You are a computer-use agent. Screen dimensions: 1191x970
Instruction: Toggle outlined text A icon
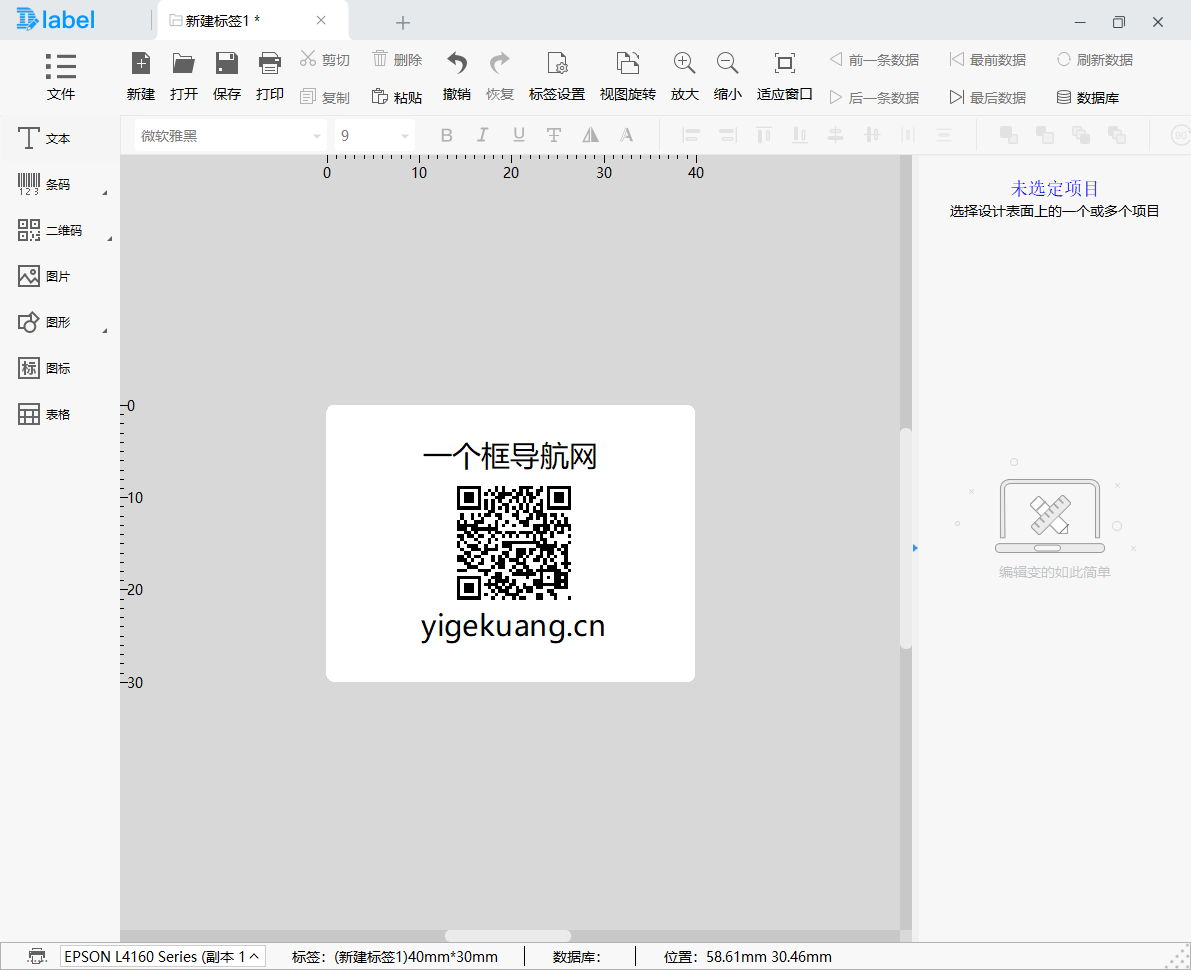626,135
